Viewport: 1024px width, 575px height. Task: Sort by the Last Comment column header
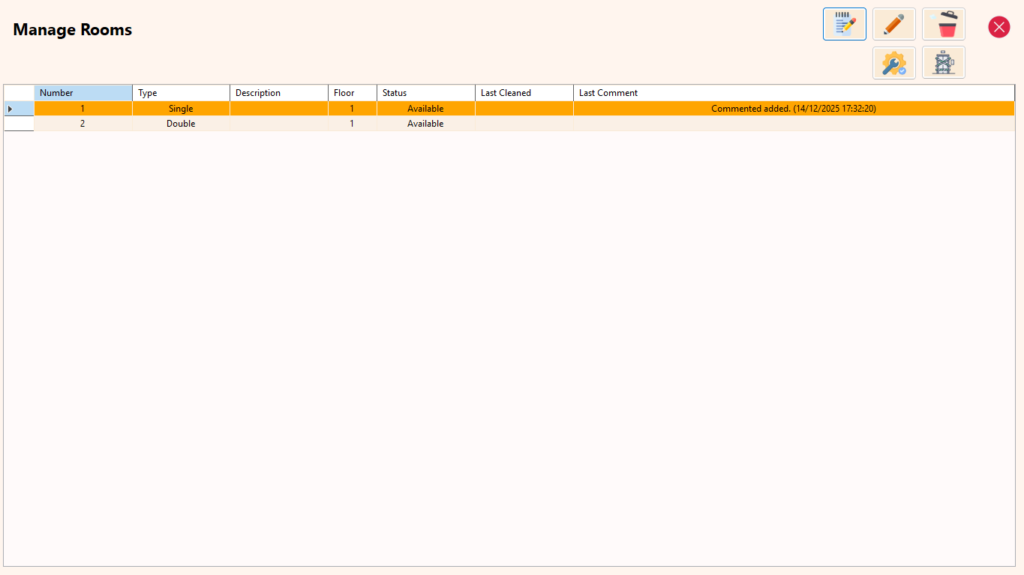click(x=793, y=93)
